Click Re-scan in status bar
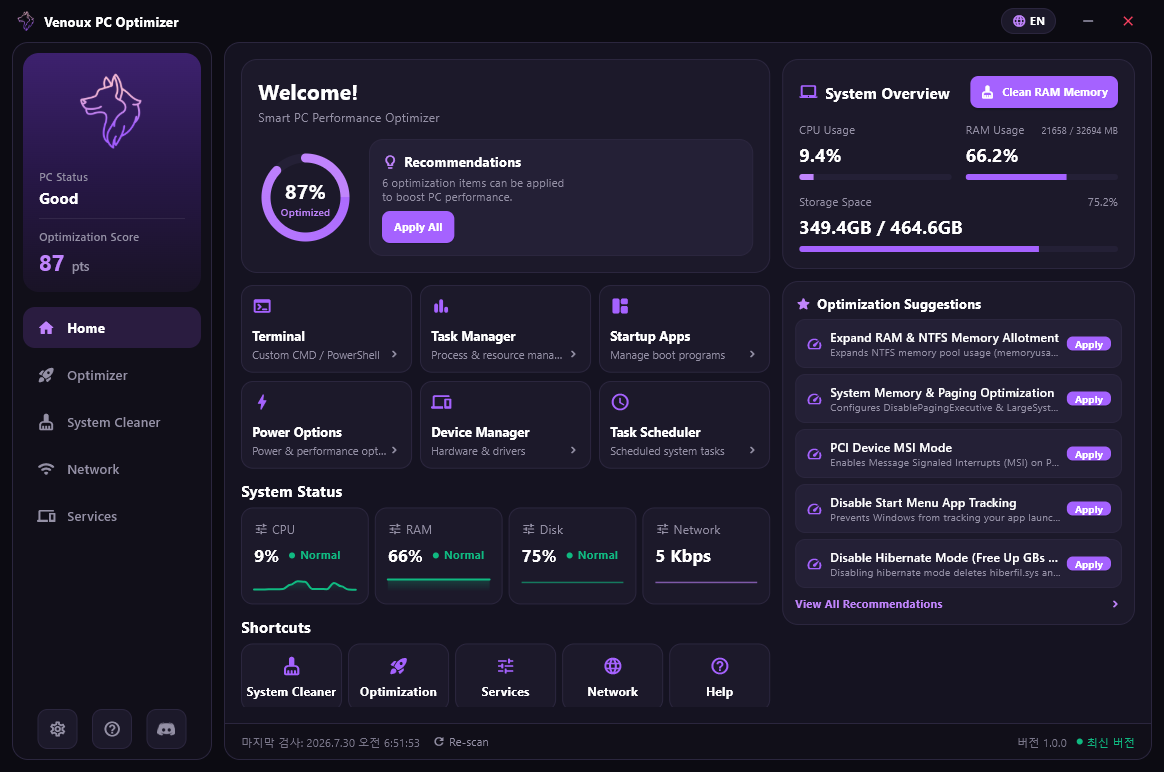 (461, 742)
